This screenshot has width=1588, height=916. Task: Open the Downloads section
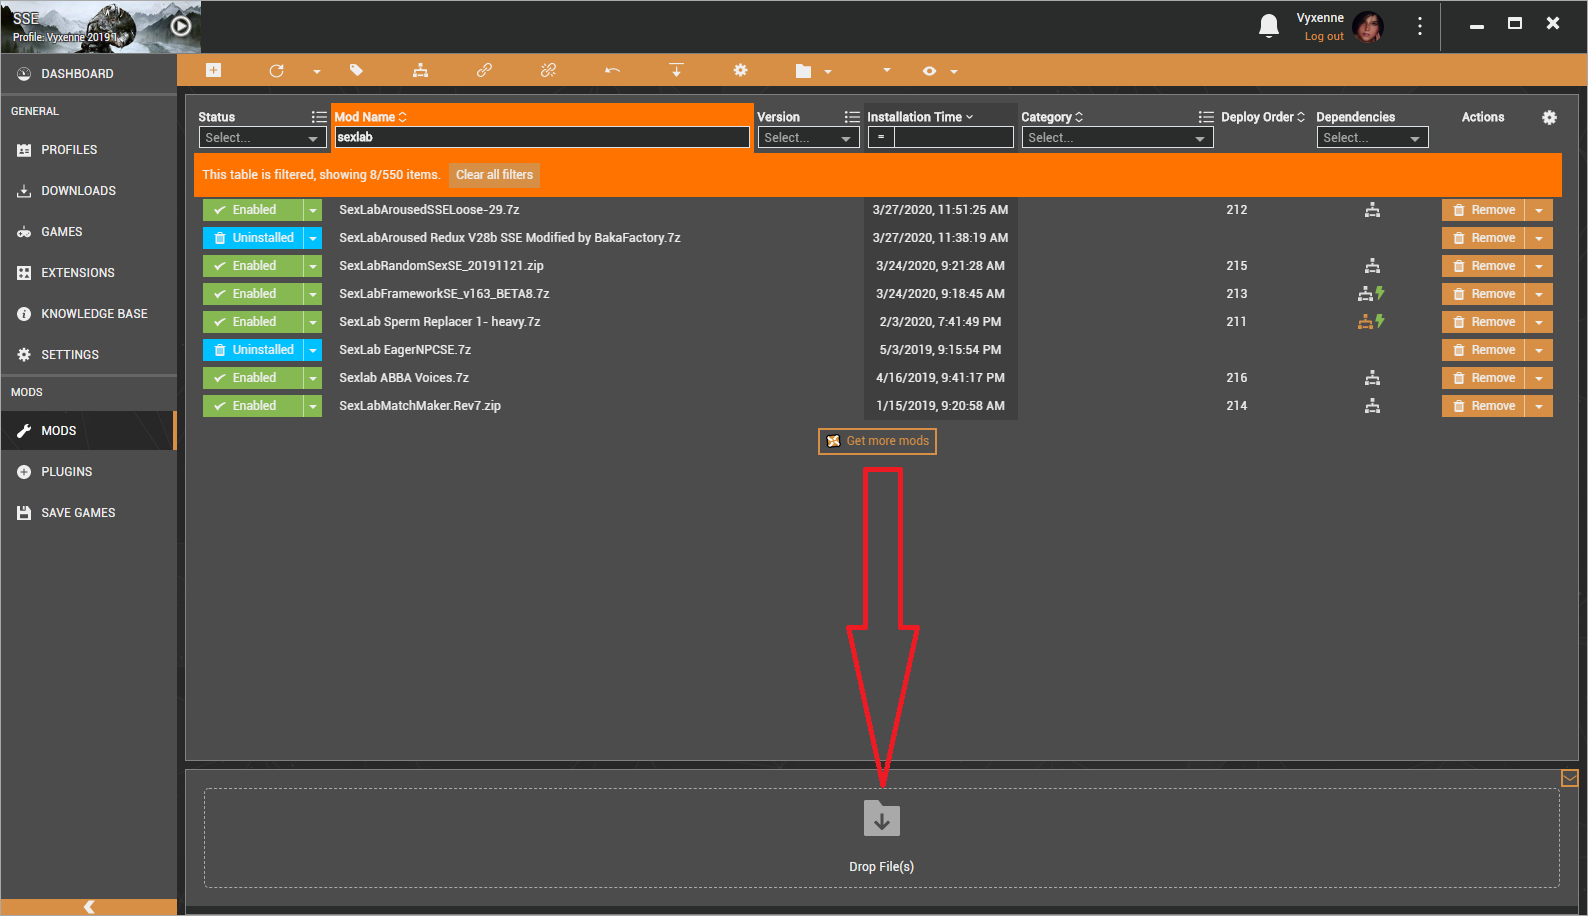coord(89,191)
